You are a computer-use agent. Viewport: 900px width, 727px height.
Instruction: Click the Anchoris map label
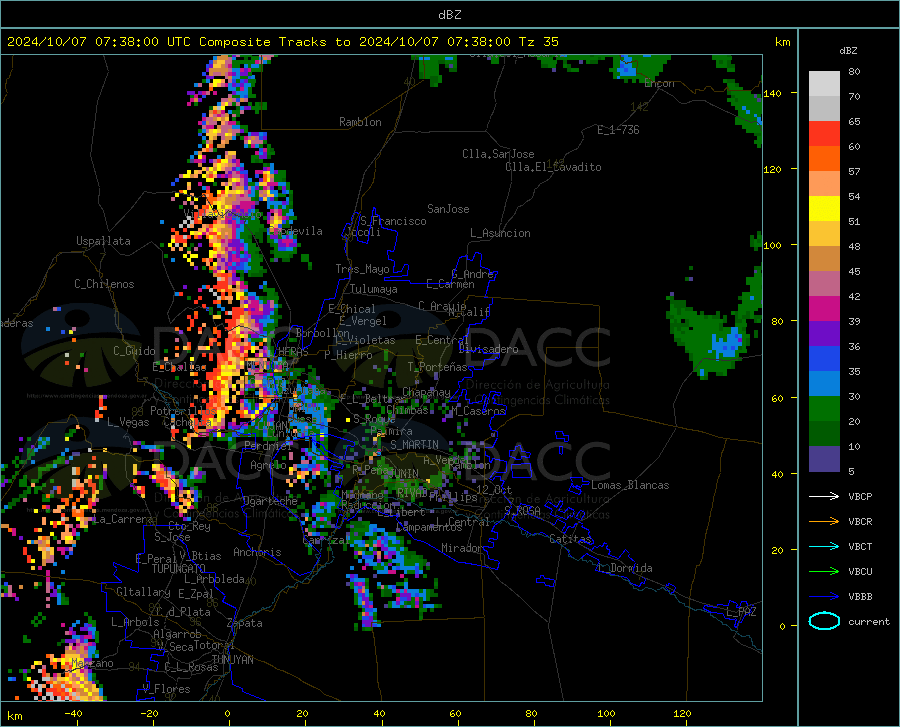(257, 552)
